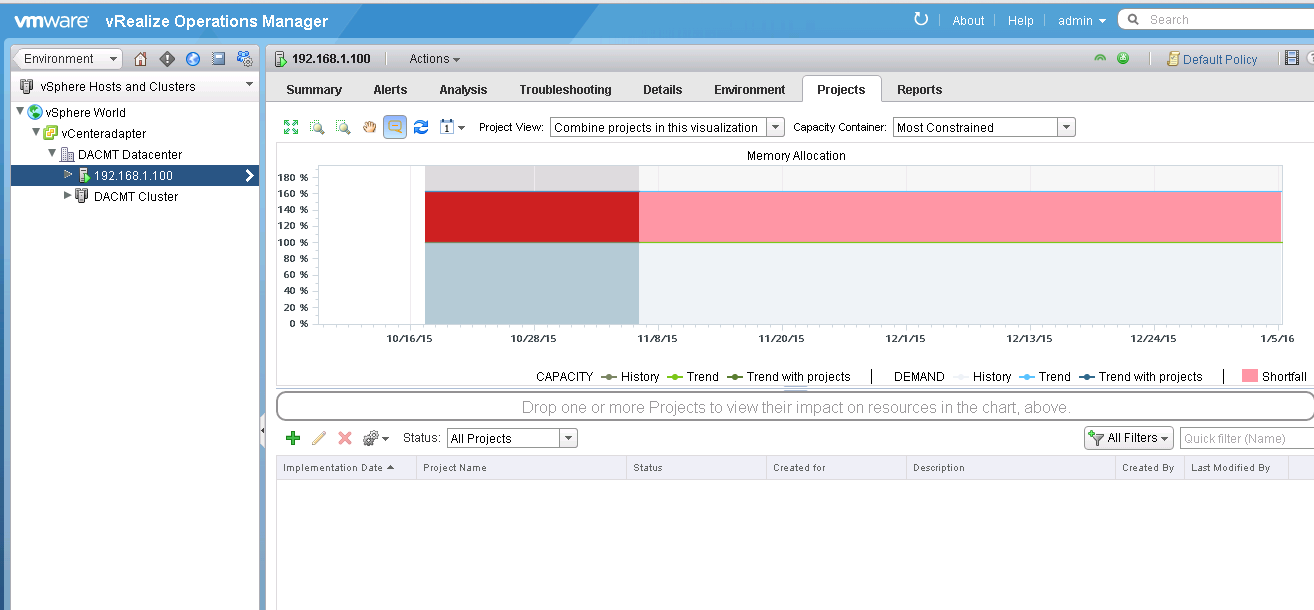1314x610 pixels.
Task: Switch to the Environment tab
Action: tap(749, 89)
